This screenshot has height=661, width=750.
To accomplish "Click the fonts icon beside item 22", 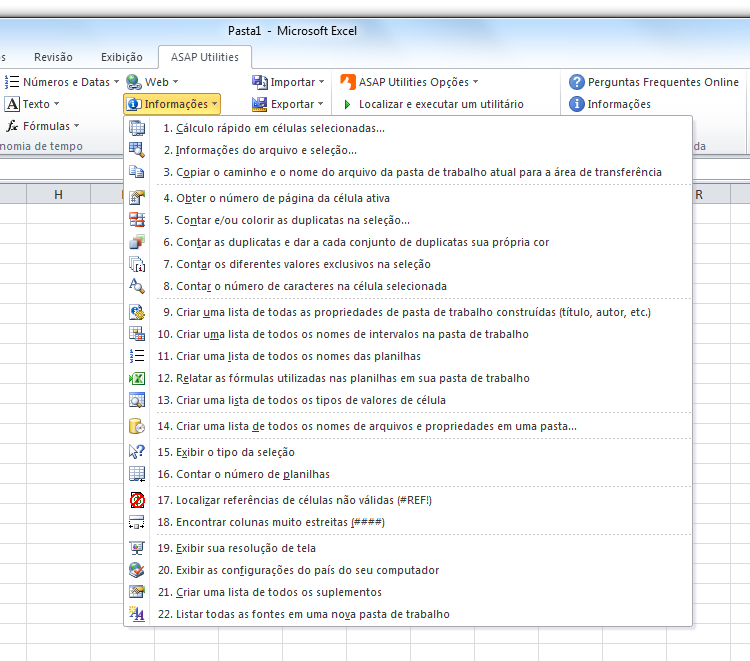I will click(137, 614).
